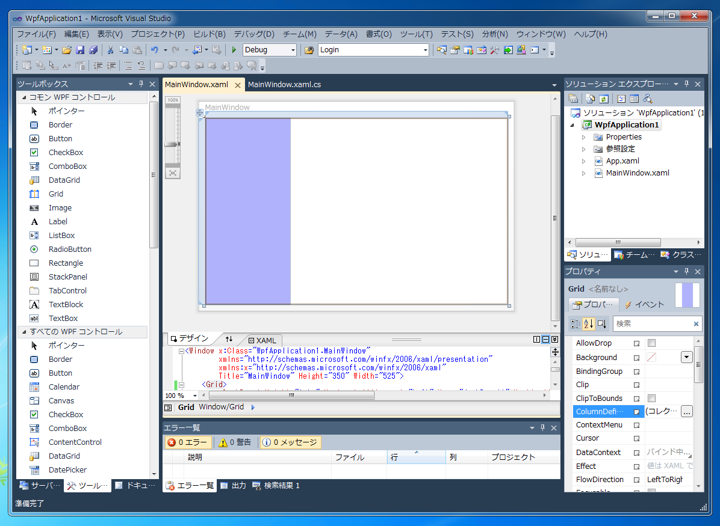Click the Open File toolbar icon

67,50
